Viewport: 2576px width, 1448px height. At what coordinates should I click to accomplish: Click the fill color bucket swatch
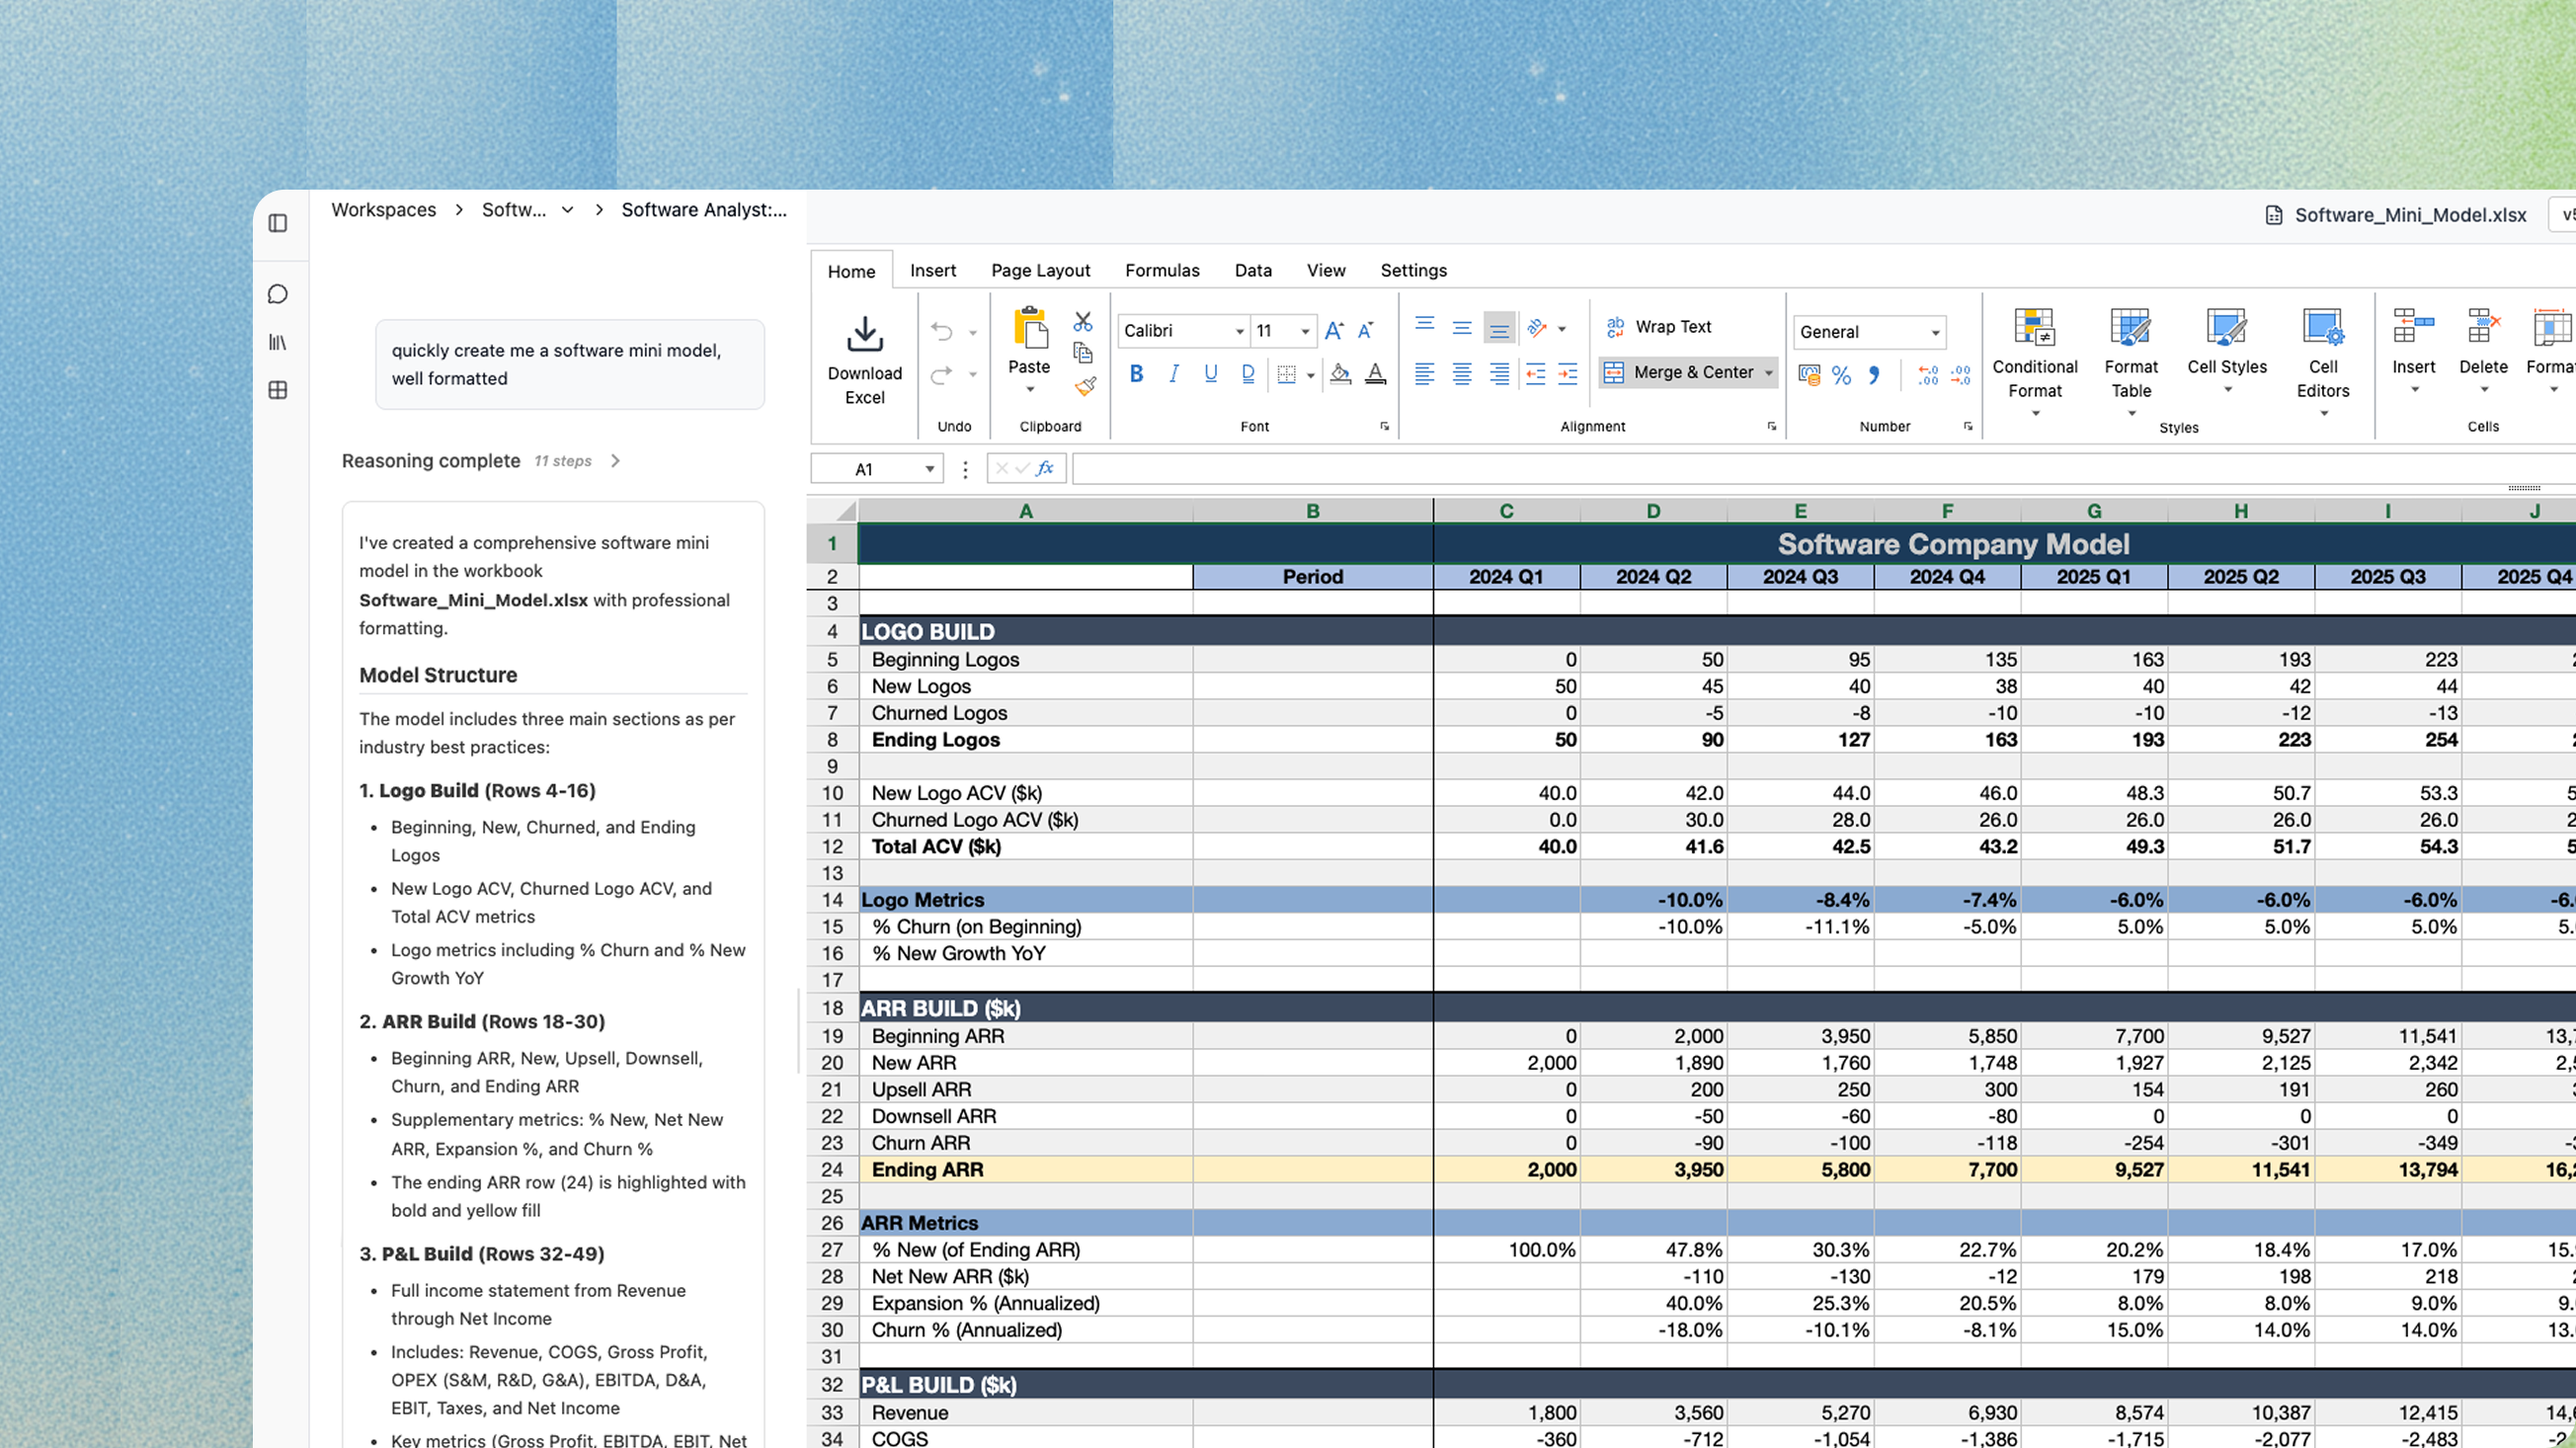click(x=1340, y=374)
